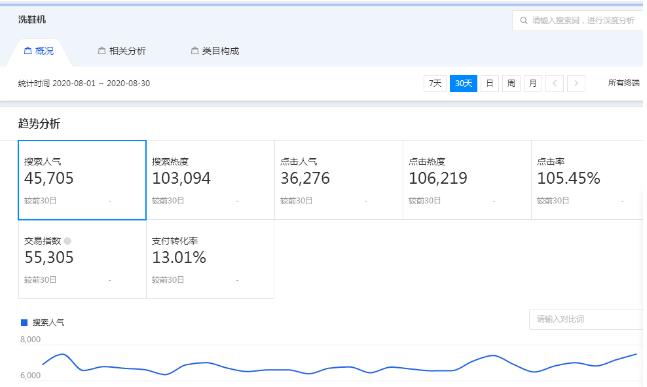Switch to the 类目构成 tab

[x=215, y=51]
